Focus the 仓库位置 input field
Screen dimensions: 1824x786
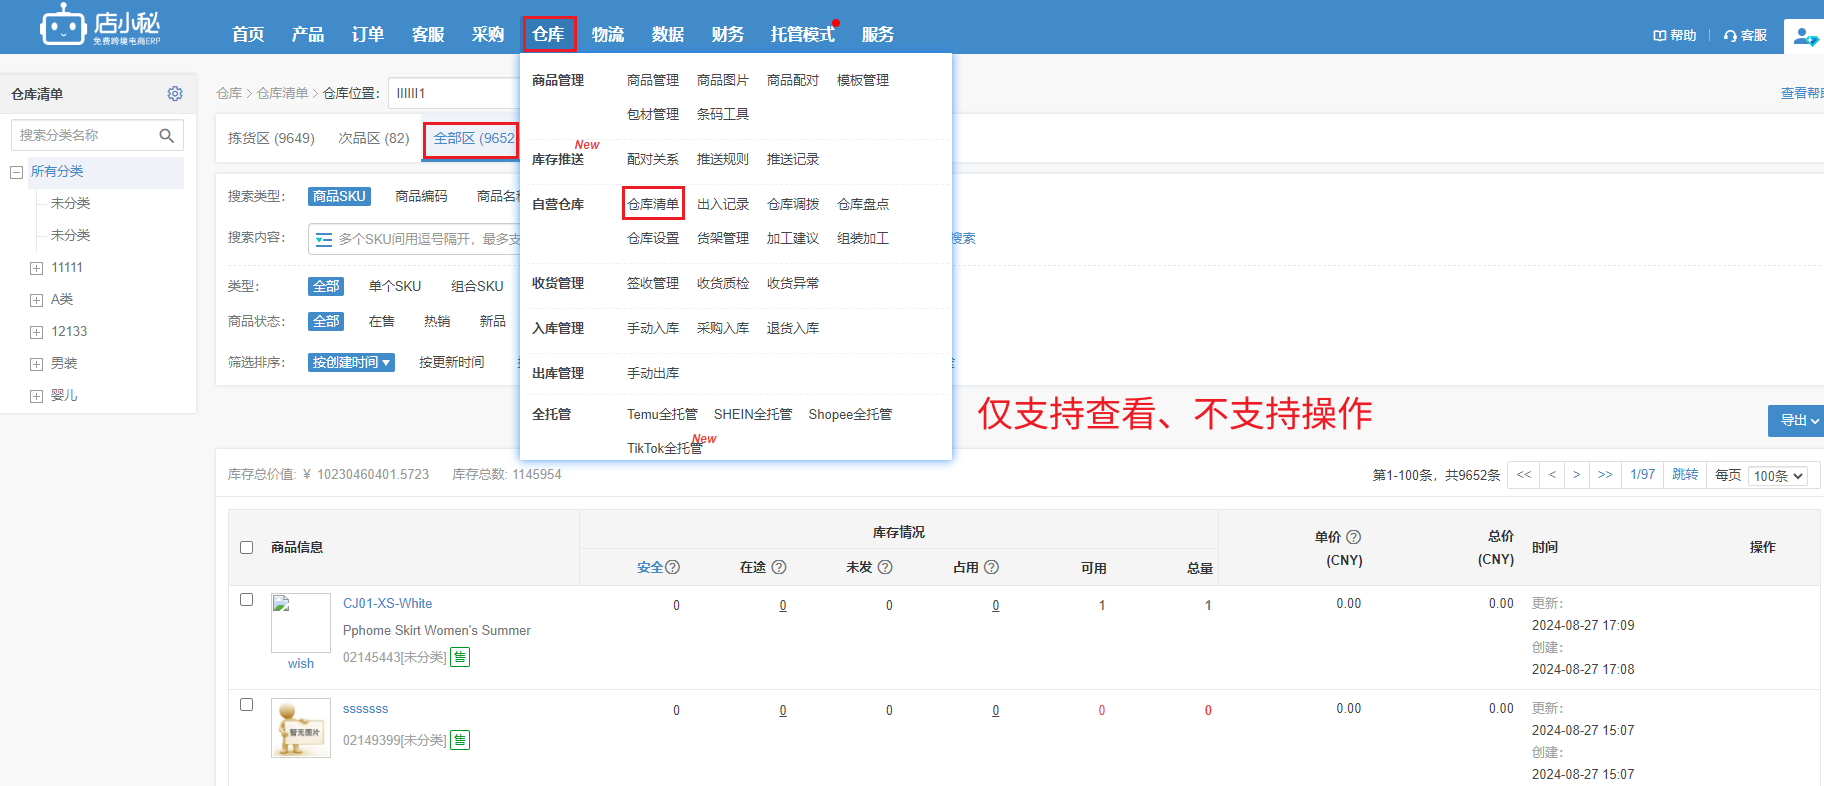click(455, 93)
